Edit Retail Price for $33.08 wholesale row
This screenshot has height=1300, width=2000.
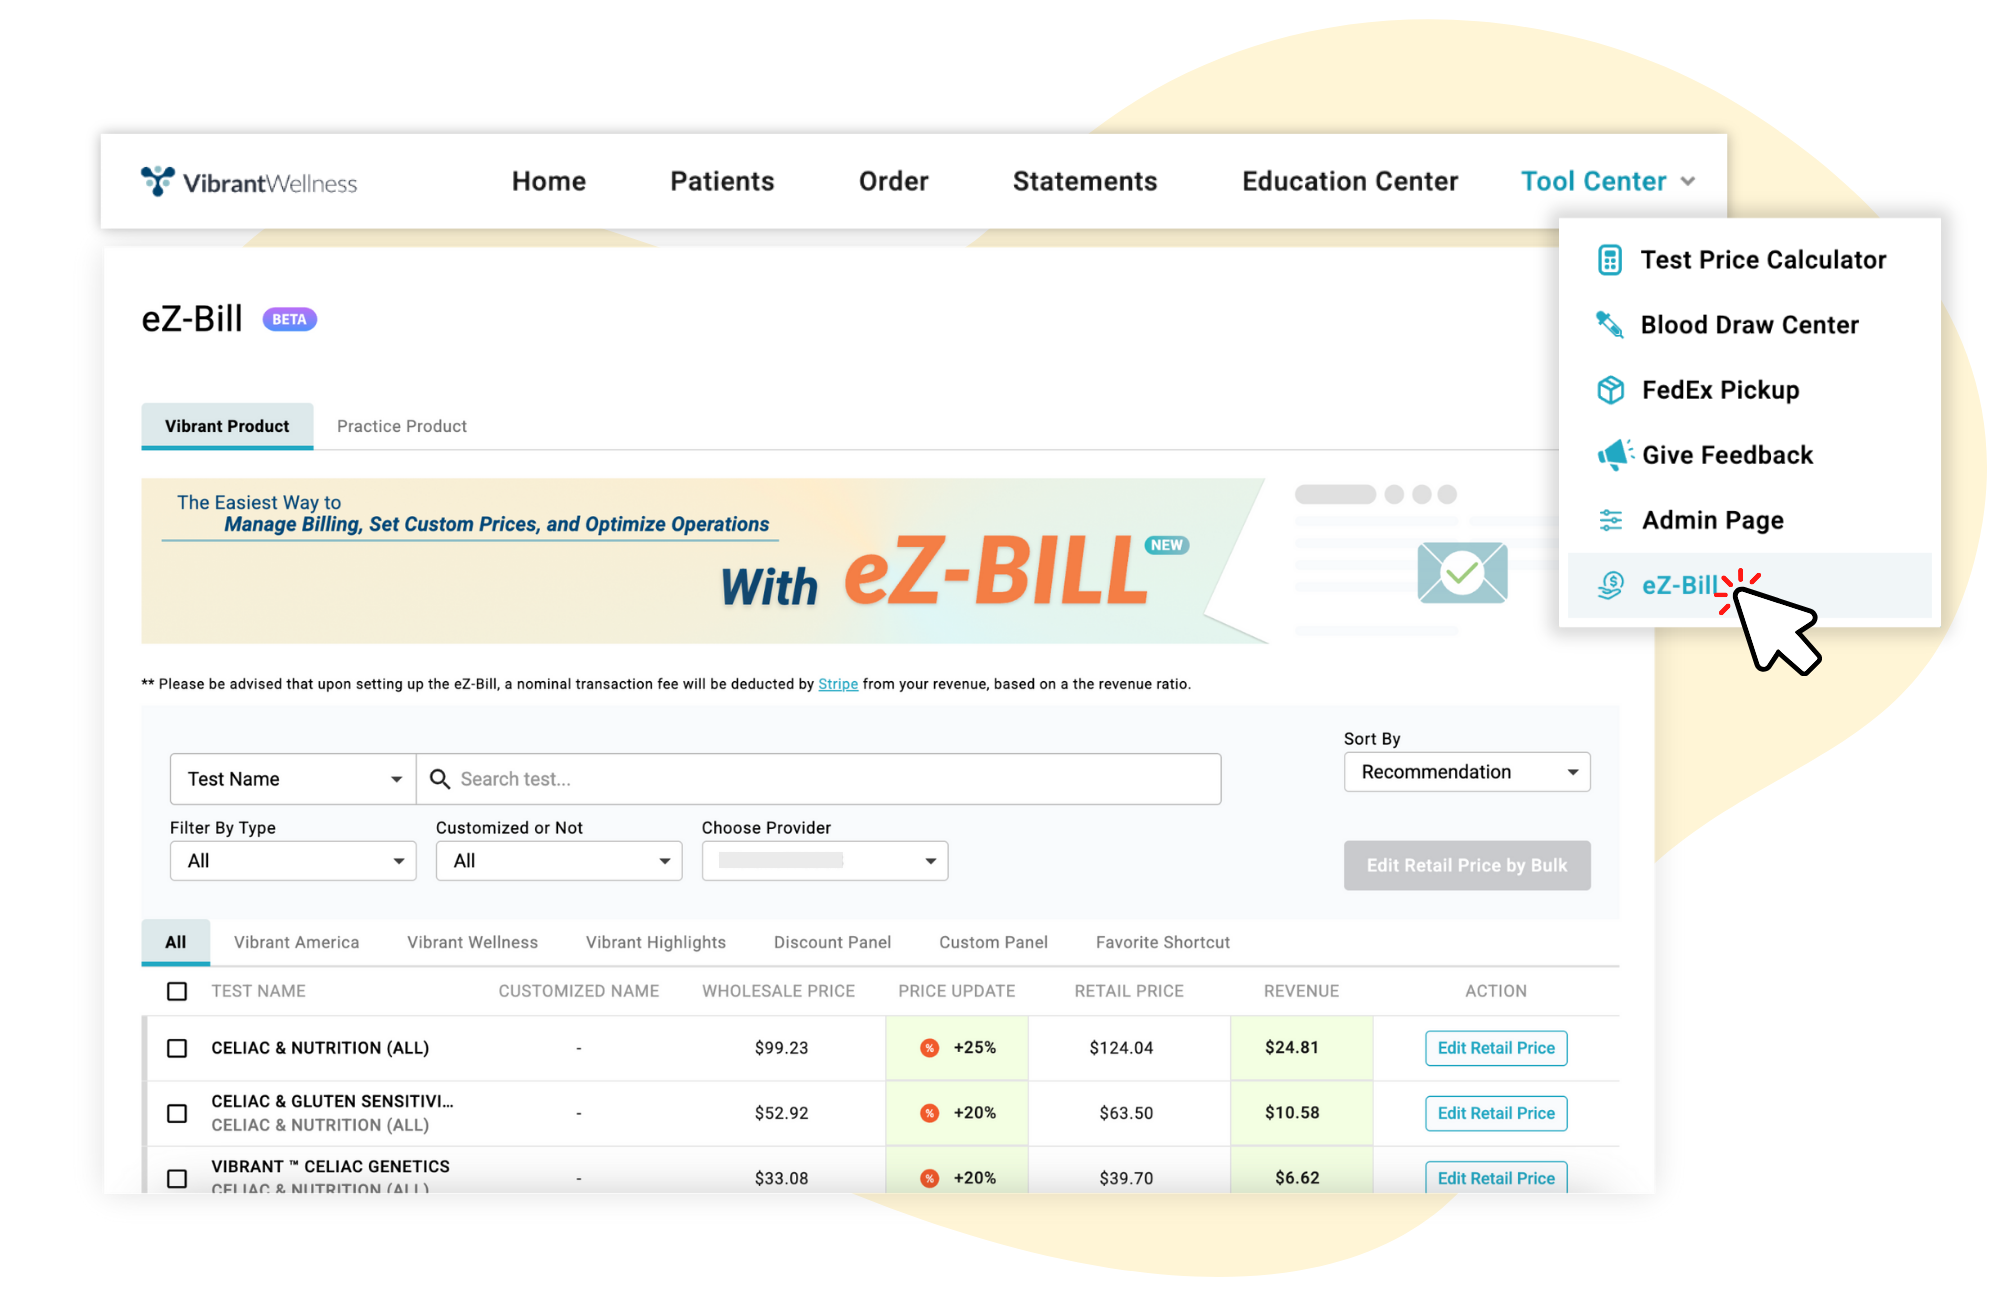(1496, 1177)
